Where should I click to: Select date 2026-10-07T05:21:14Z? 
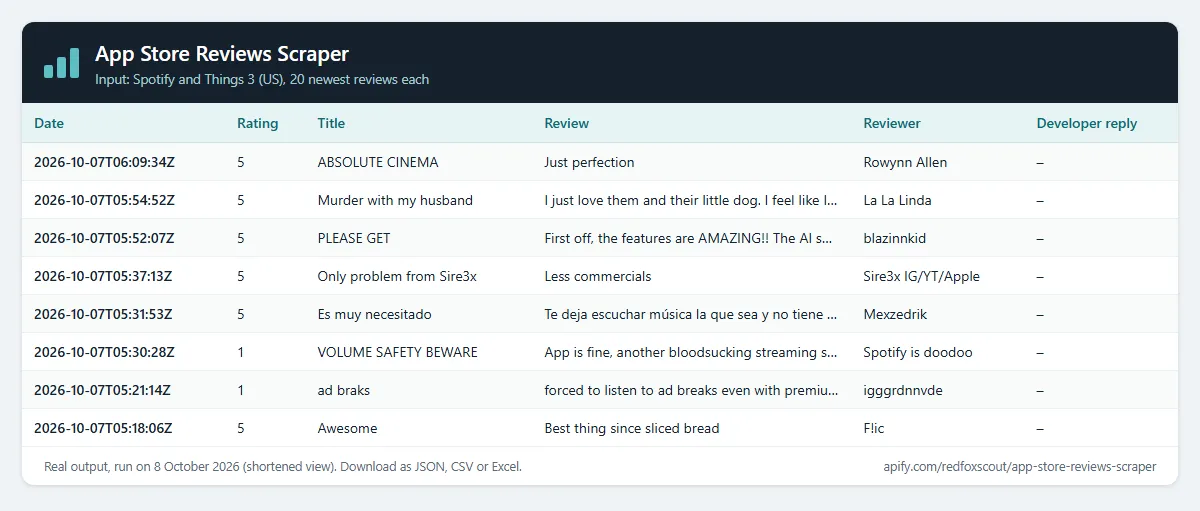[x=104, y=390]
